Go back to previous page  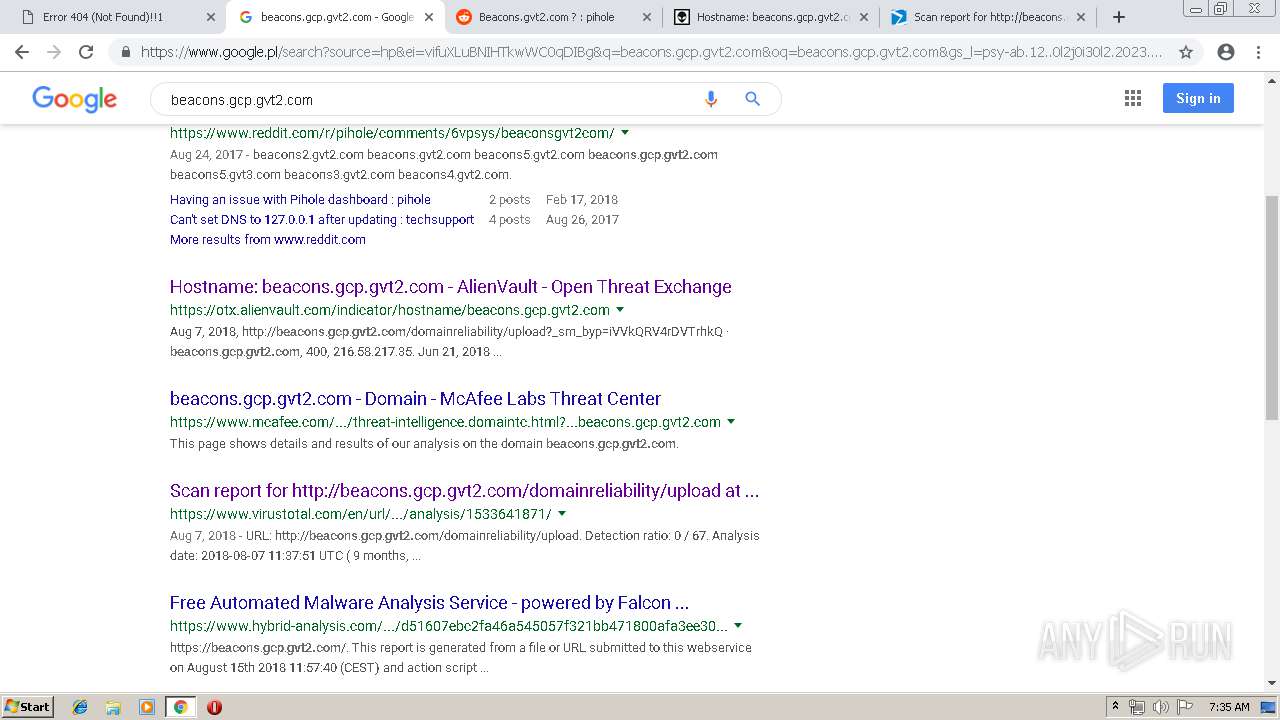point(22,52)
